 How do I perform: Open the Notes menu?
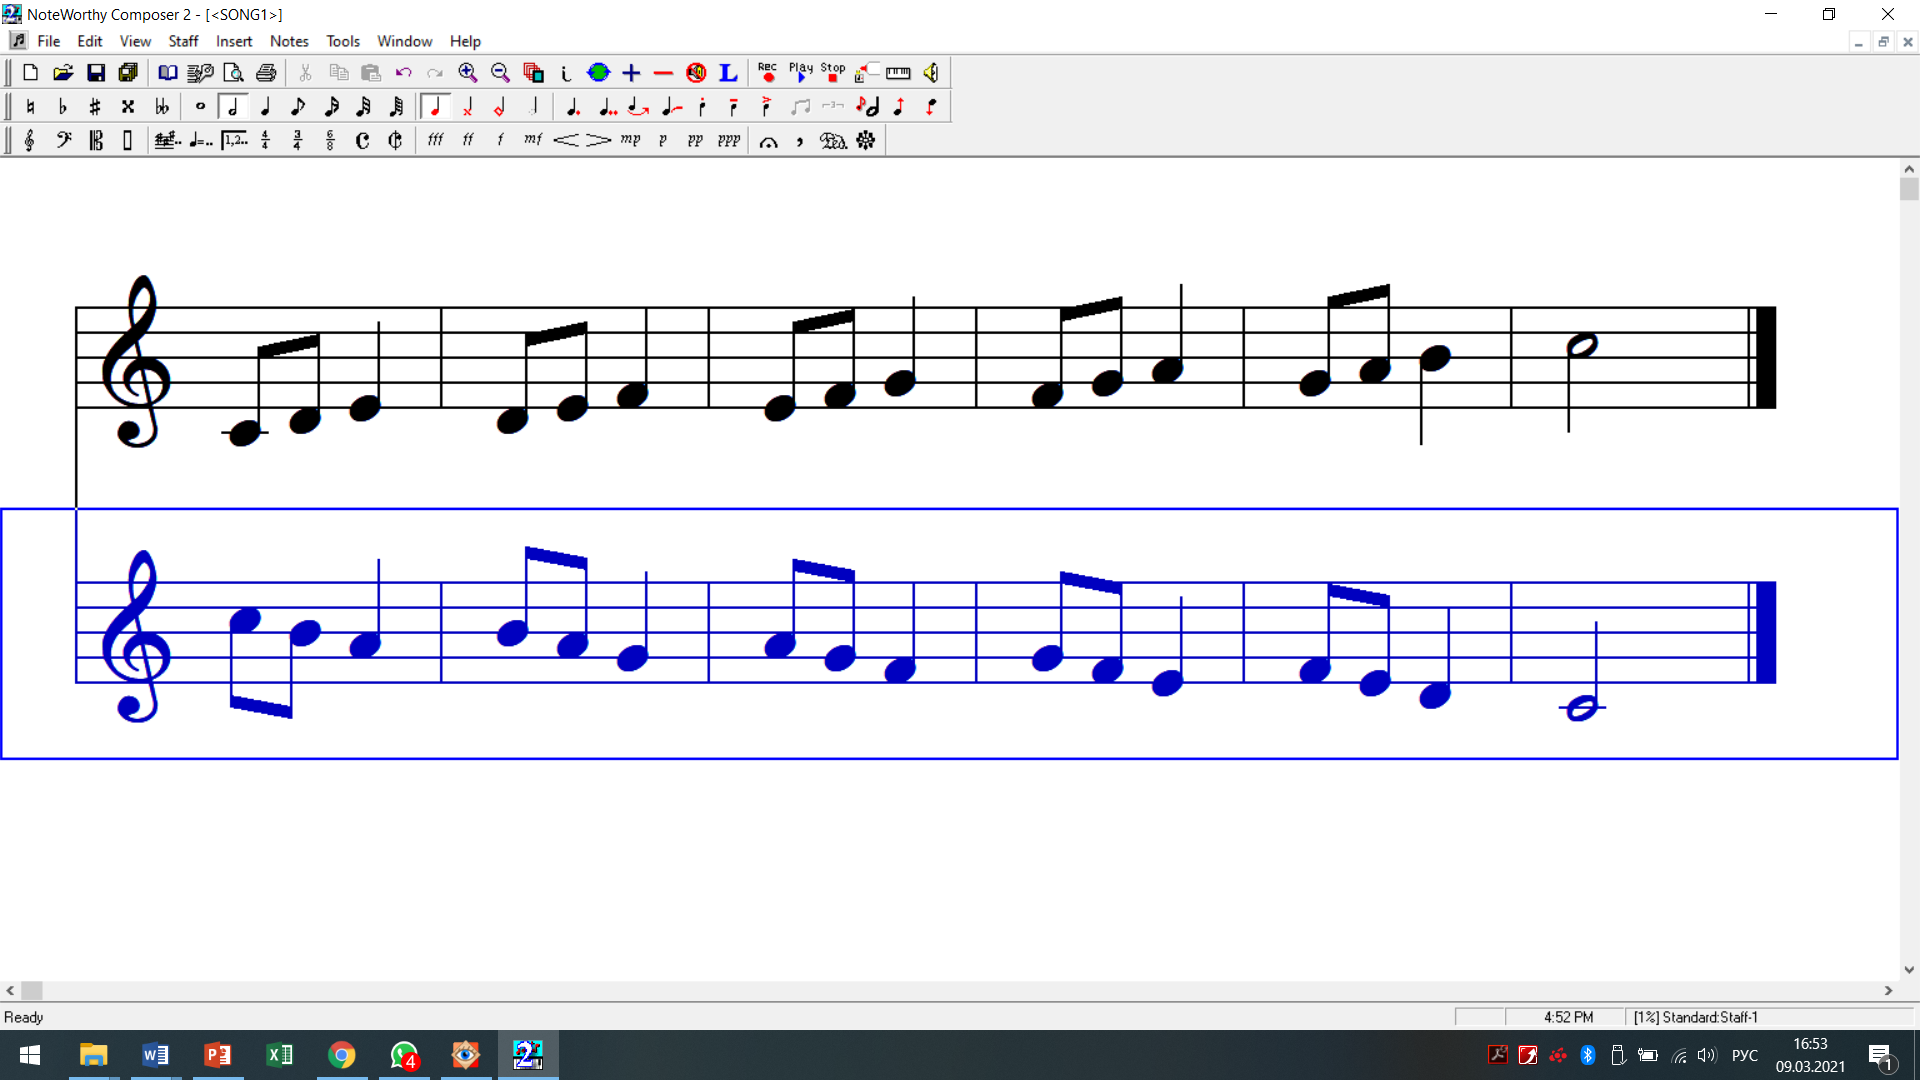(289, 41)
